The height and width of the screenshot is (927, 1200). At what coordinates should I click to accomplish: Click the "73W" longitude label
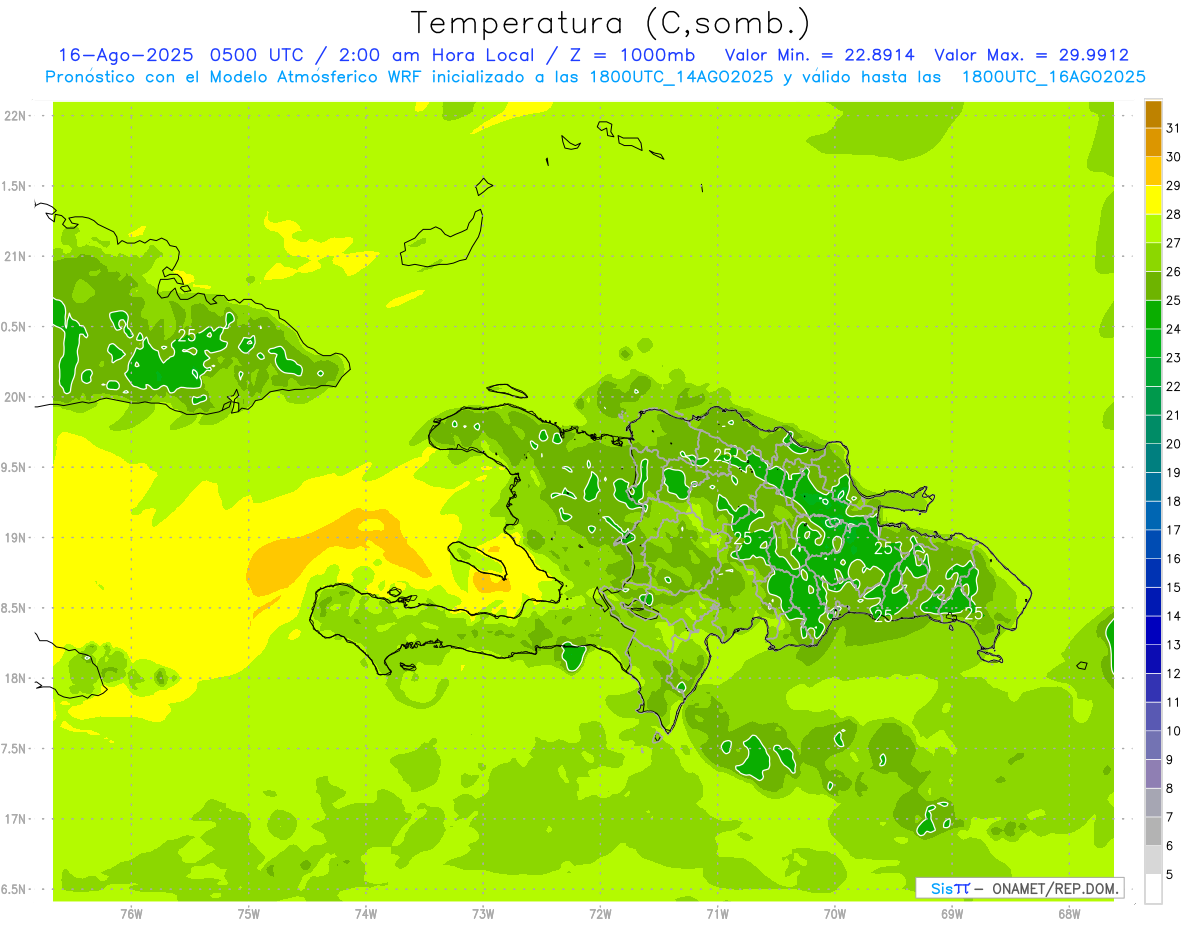[x=483, y=914]
